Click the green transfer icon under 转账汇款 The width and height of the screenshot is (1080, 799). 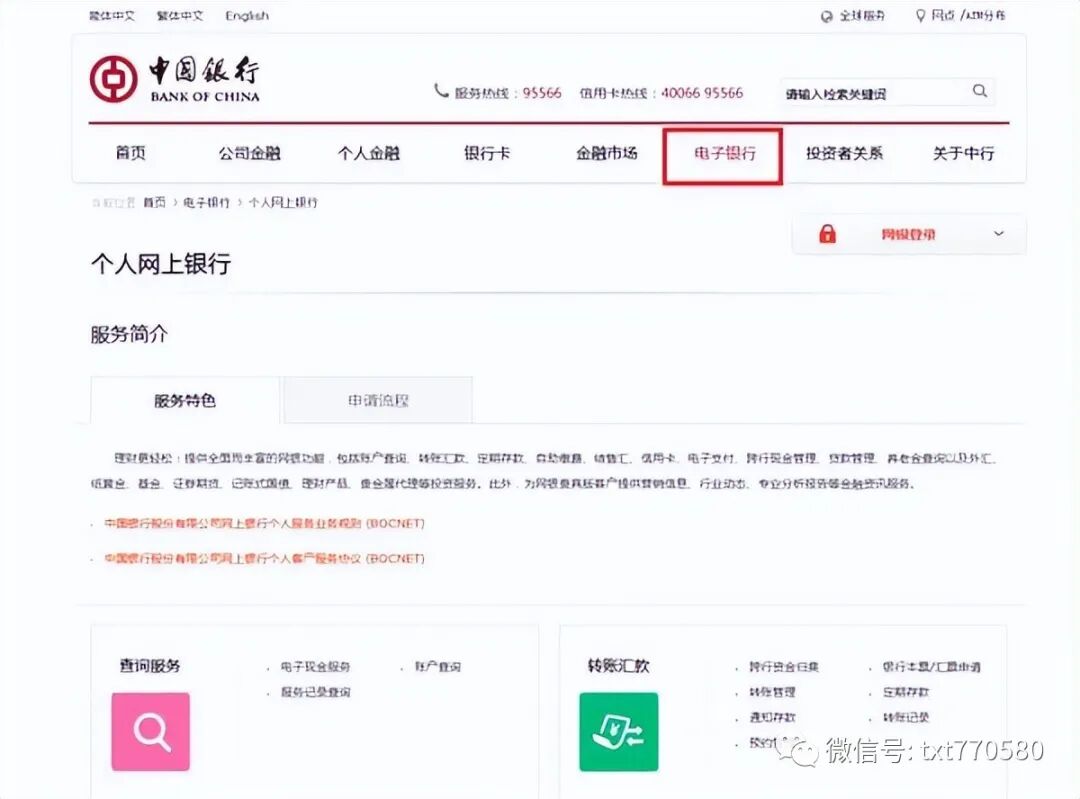pos(618,733)
